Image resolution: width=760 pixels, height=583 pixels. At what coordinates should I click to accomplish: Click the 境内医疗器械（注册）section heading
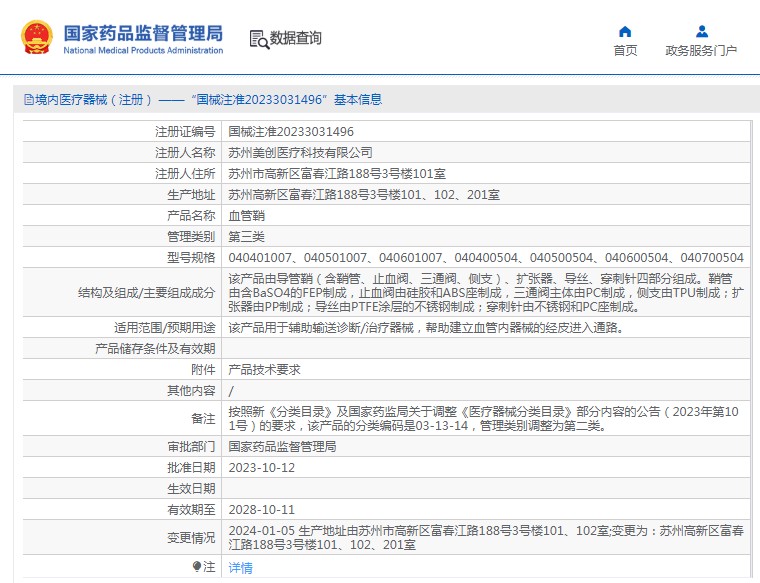pyautogui.click(x=203, y=99)
